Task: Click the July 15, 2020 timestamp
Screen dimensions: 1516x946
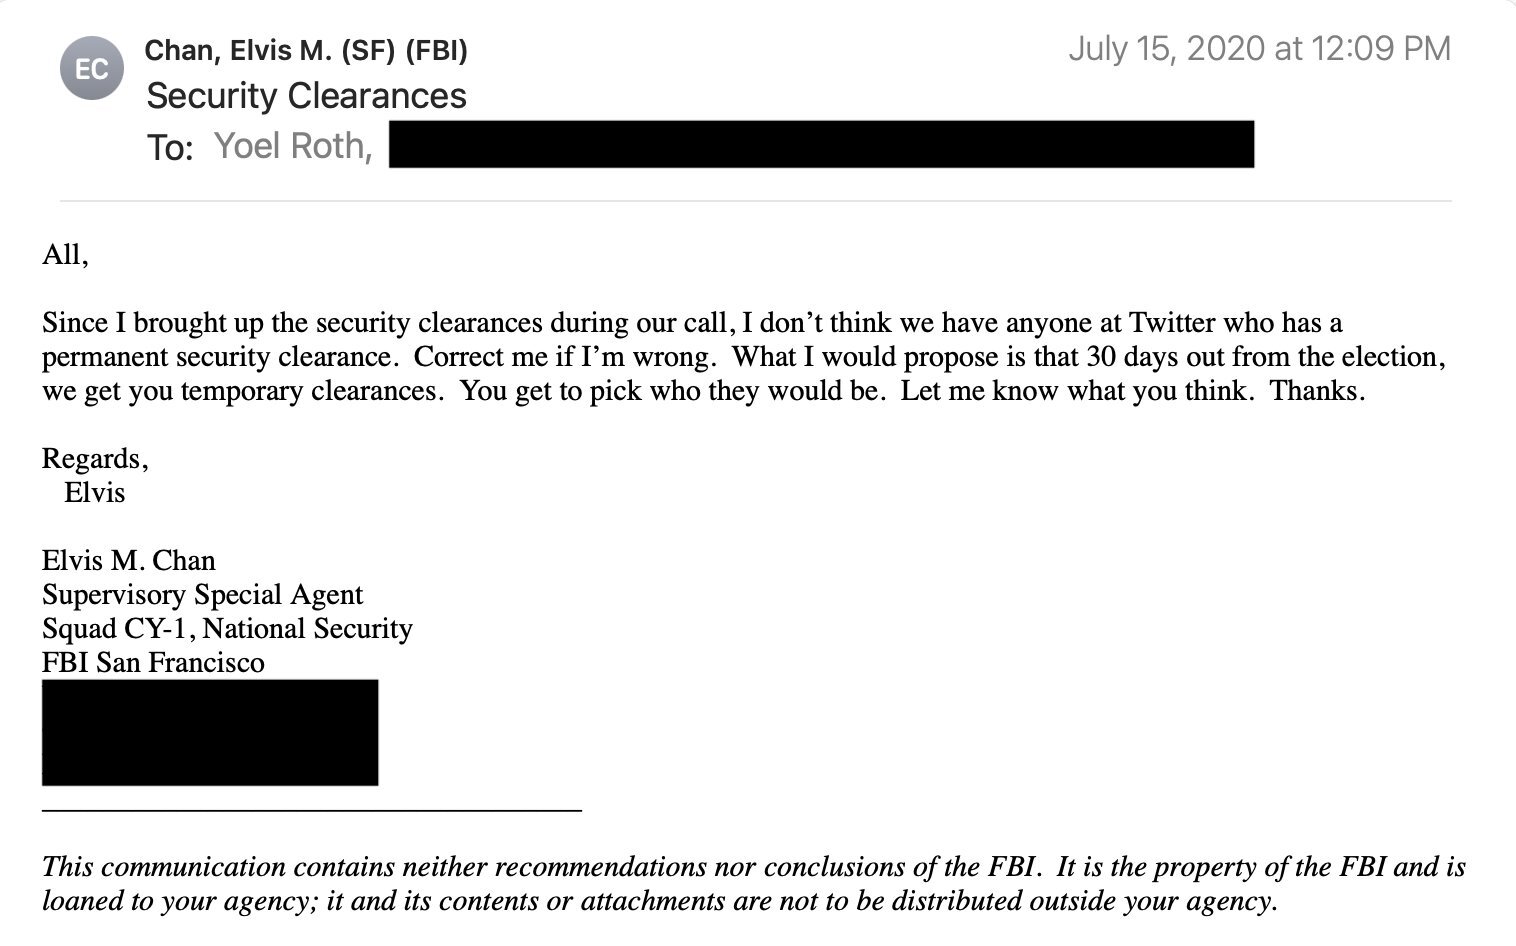Action: pyautogui.click(x=1258, y=49)
